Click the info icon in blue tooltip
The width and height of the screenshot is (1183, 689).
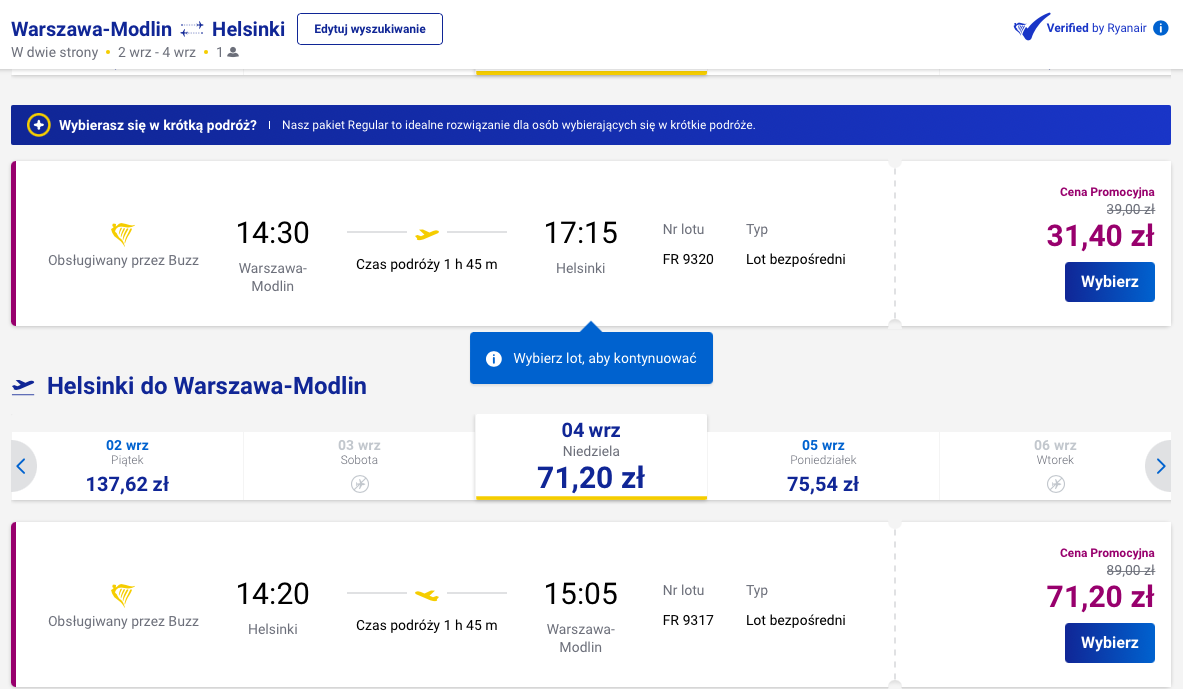[493, 358]
